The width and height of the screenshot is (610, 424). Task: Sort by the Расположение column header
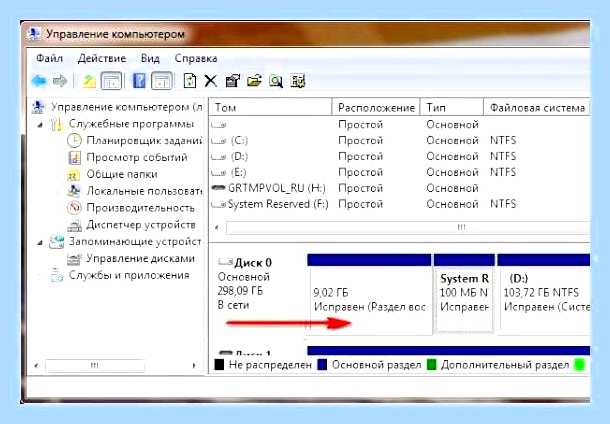[376, 107]
